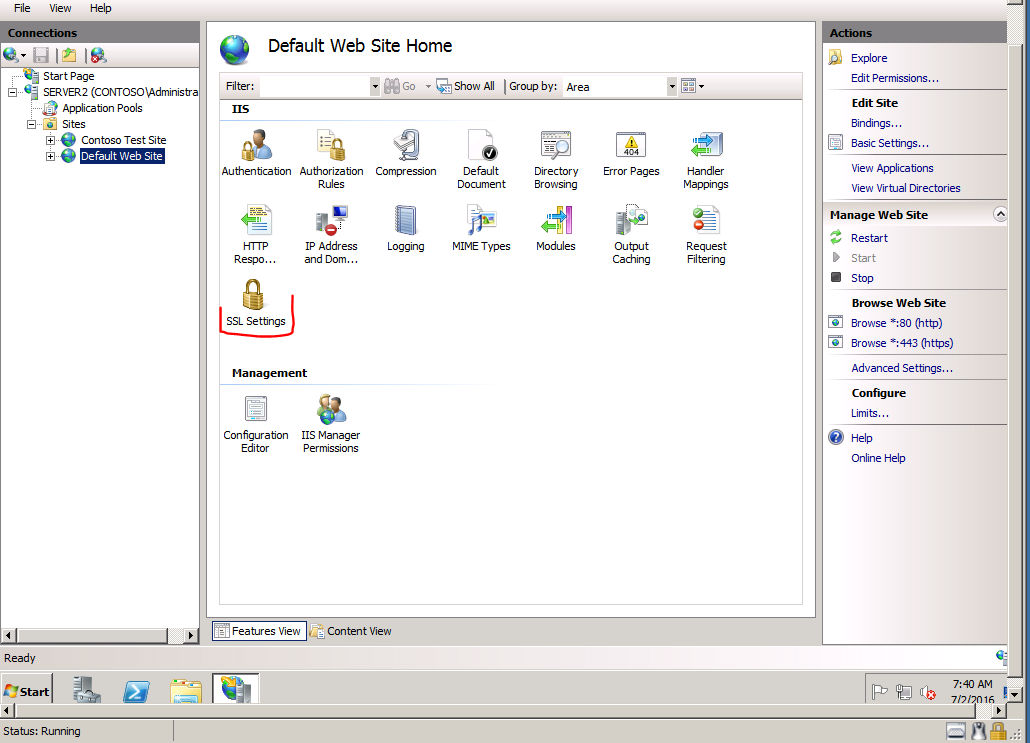Restart the web site
The image size is (1030, 743).
pyautogui.click(x=868, y=238)
